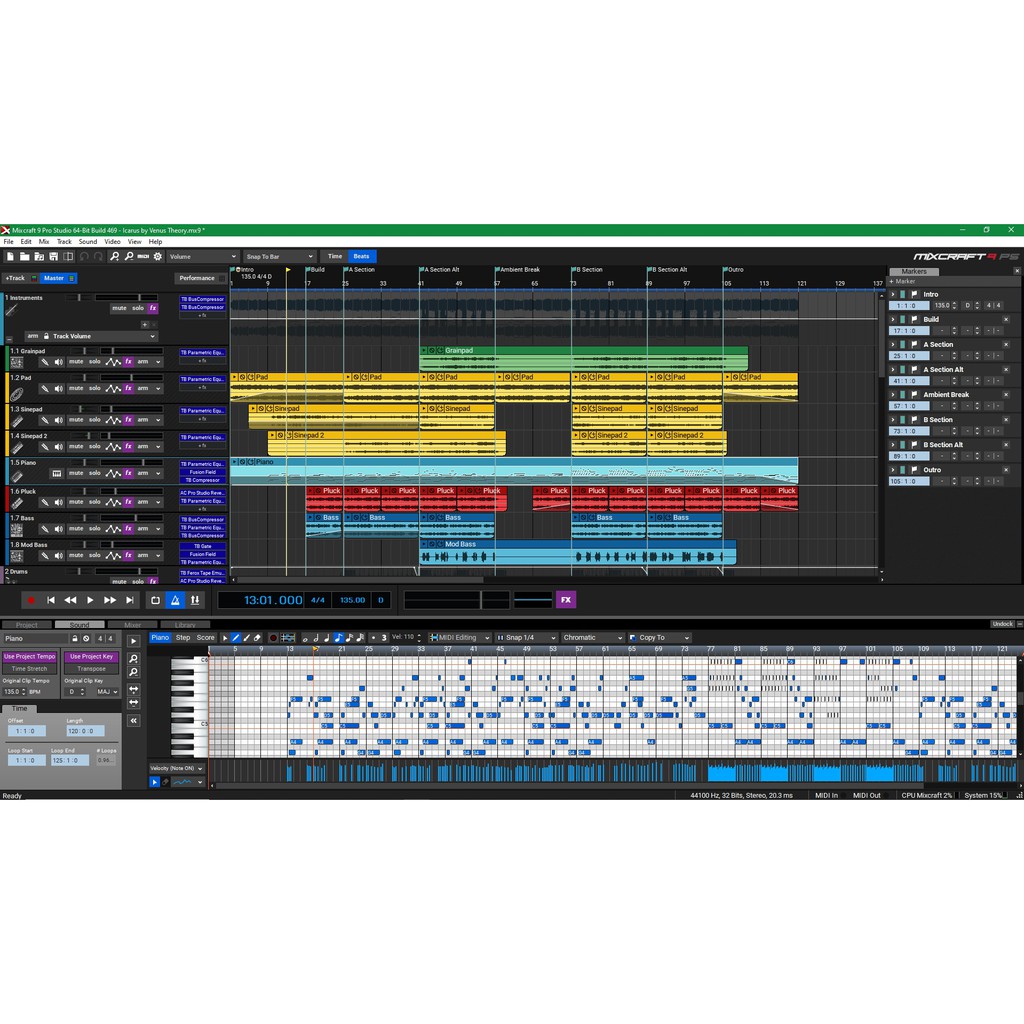Screen dimensions: 1024x1024
Task: Click the MIDI toolbar icon
Action: 143,257
